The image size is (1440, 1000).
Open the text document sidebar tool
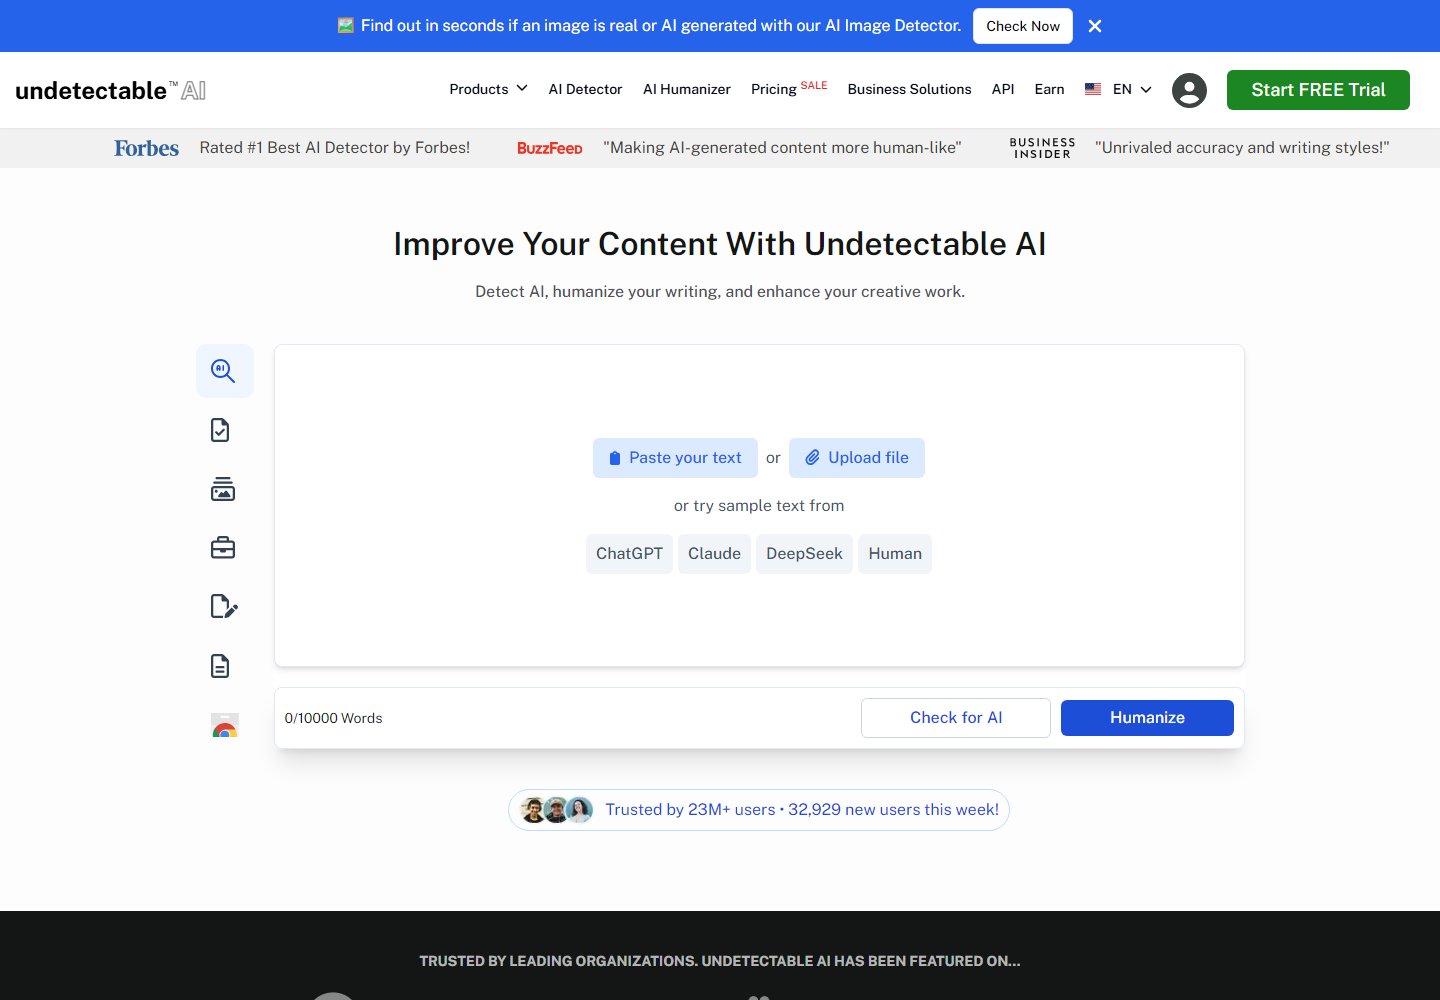point(221,666)
